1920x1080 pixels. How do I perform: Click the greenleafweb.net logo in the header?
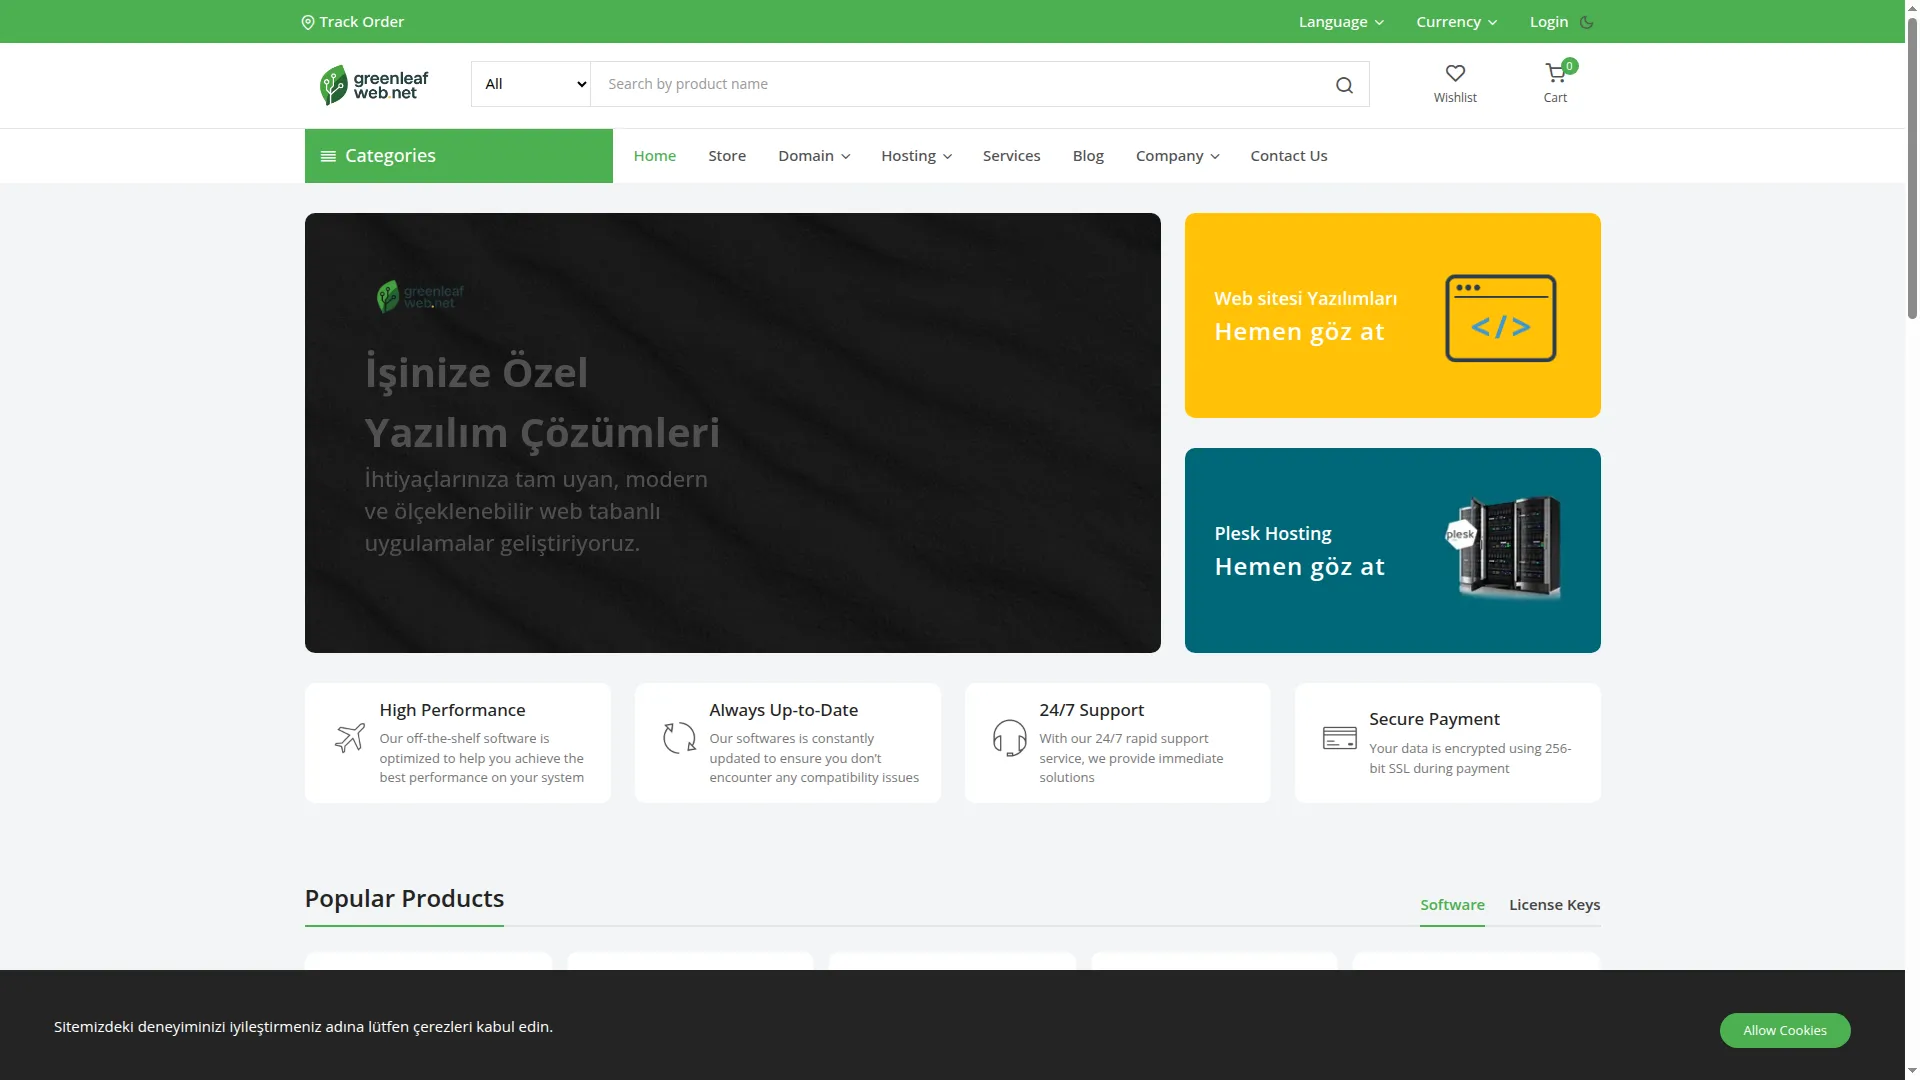point(375,85)
